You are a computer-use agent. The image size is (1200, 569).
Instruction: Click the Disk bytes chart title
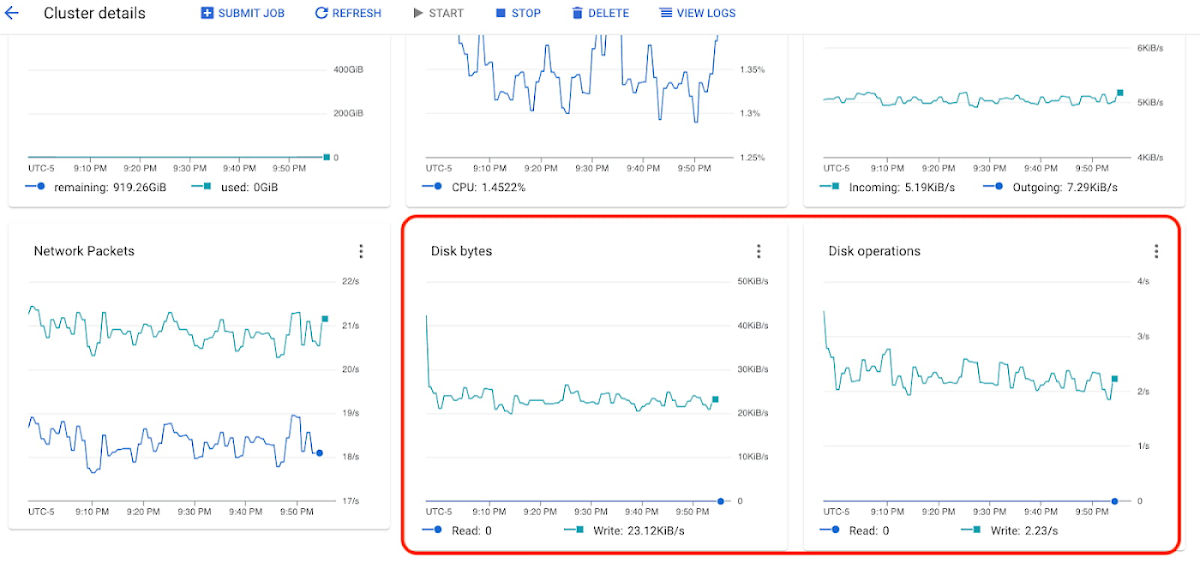pyautogui.click(x=461, y=251)
